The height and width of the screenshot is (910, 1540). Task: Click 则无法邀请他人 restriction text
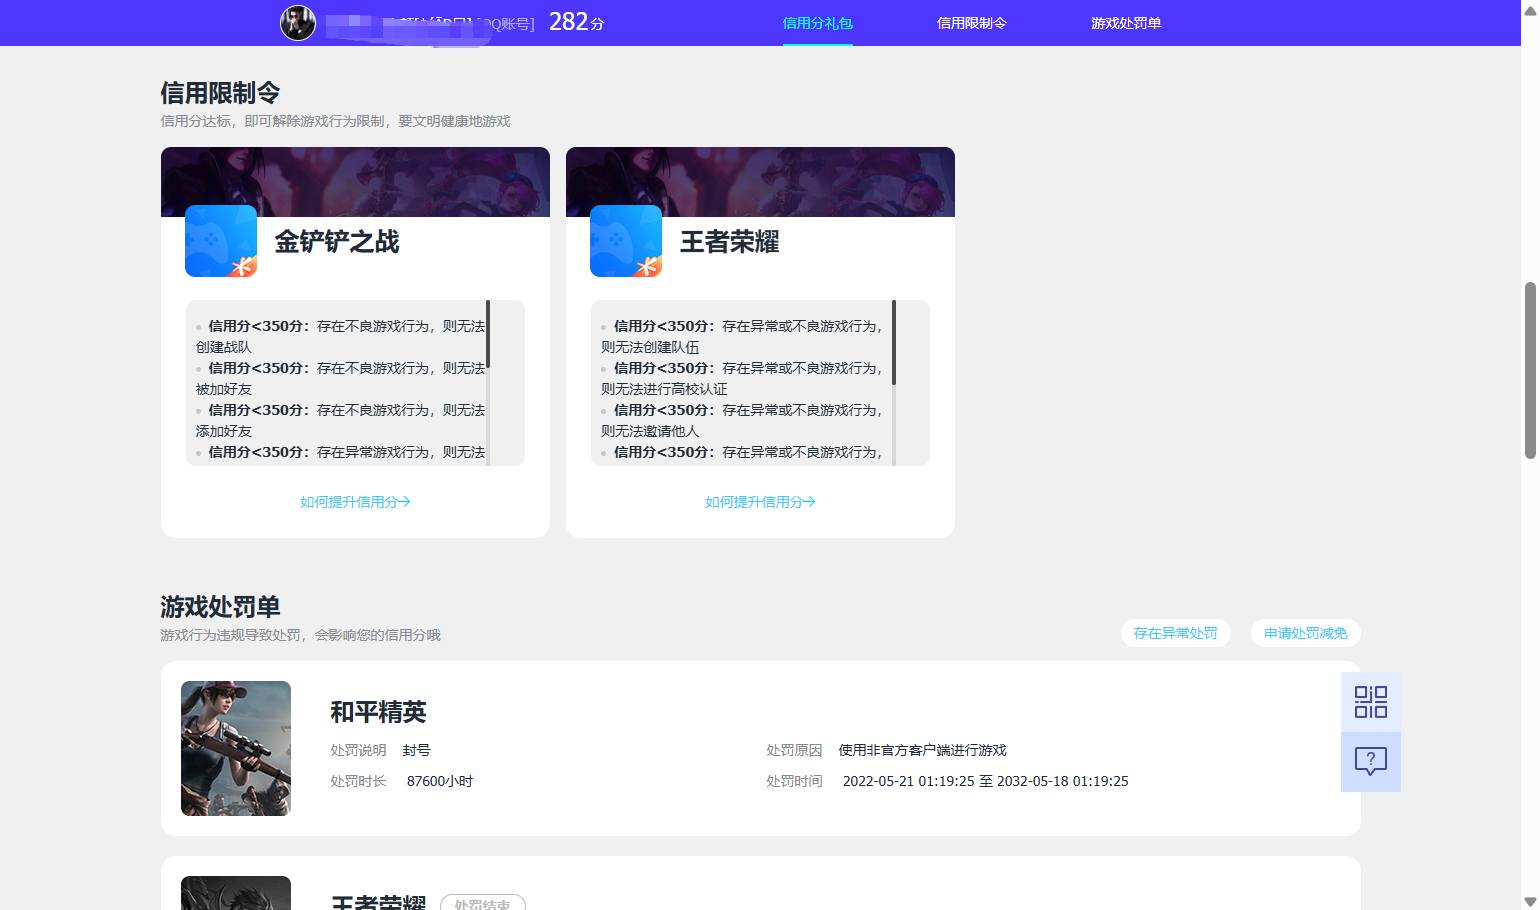point(650,431)
